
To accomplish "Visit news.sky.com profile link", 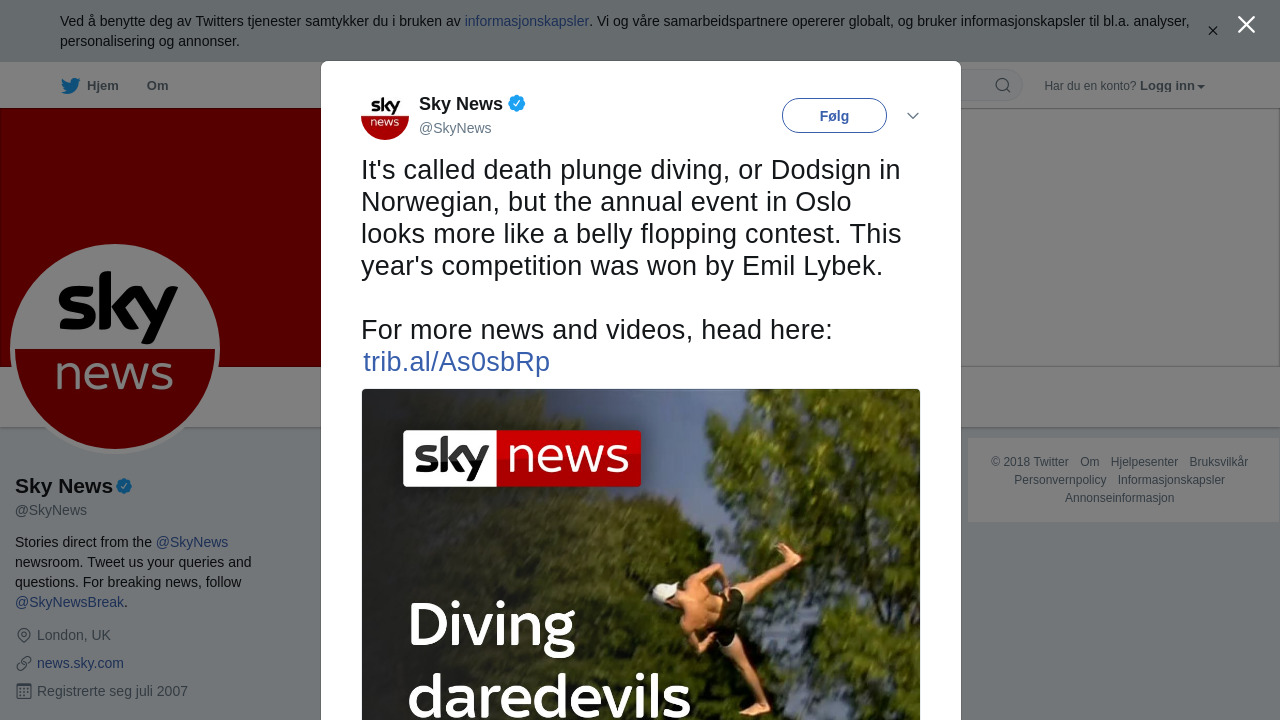I will tap(80, 663).
